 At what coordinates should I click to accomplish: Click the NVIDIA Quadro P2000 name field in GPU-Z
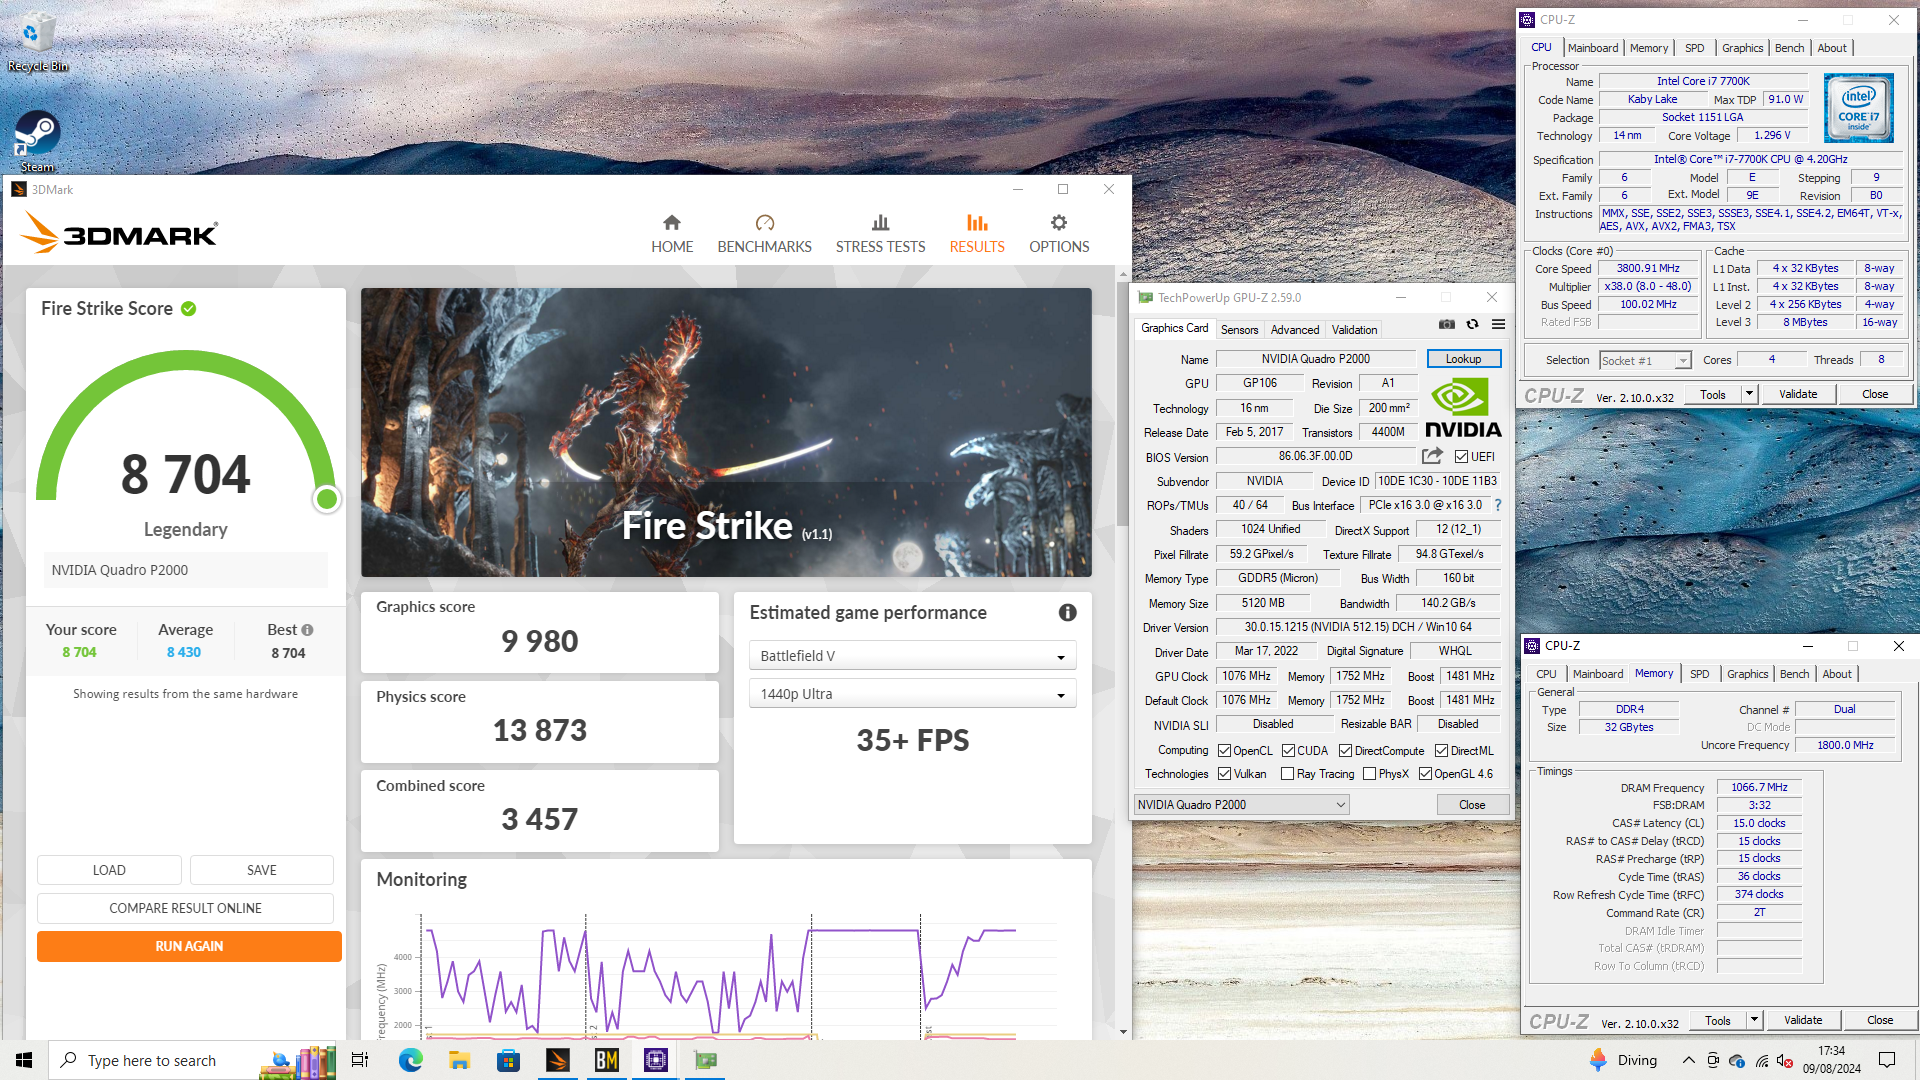(x=1316, y=359)
